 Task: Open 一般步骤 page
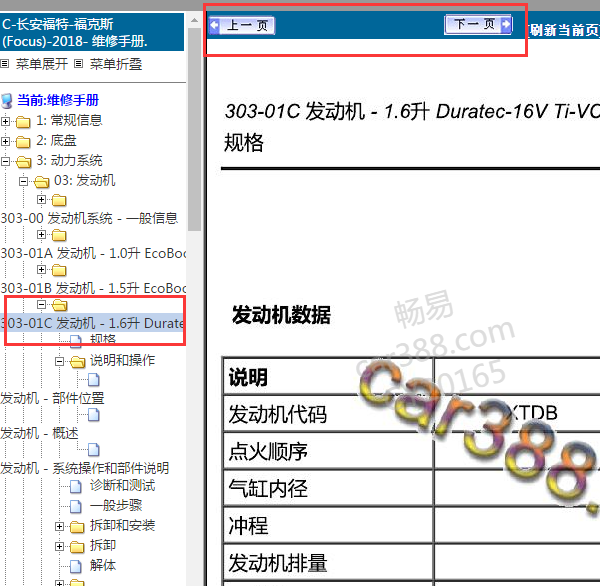[116, 505]
